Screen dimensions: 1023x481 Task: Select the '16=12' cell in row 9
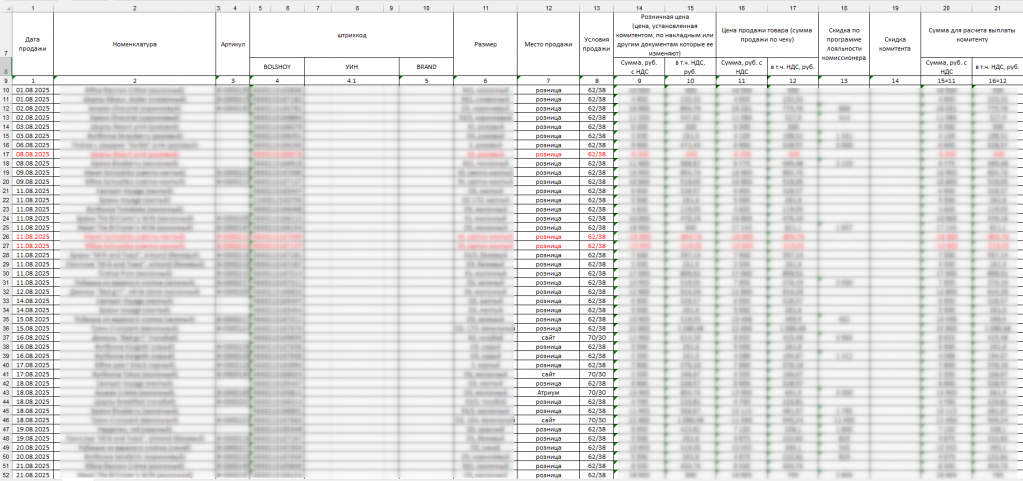[997, 80]
